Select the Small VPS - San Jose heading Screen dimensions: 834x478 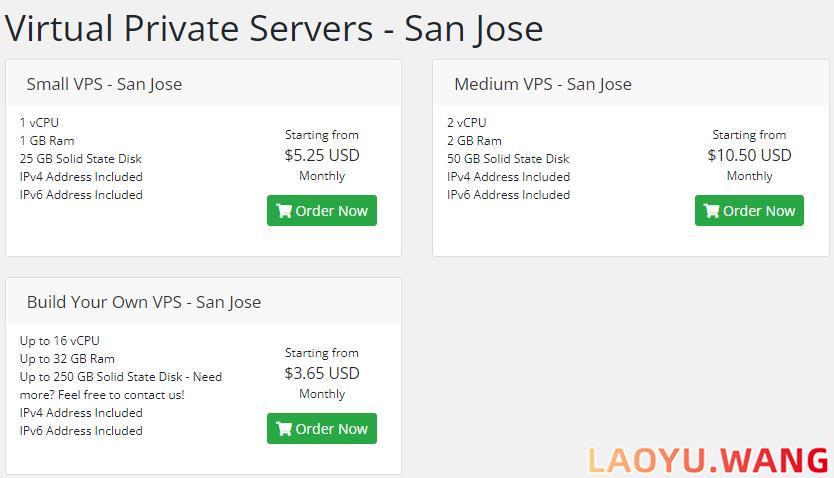pos(104,84)
